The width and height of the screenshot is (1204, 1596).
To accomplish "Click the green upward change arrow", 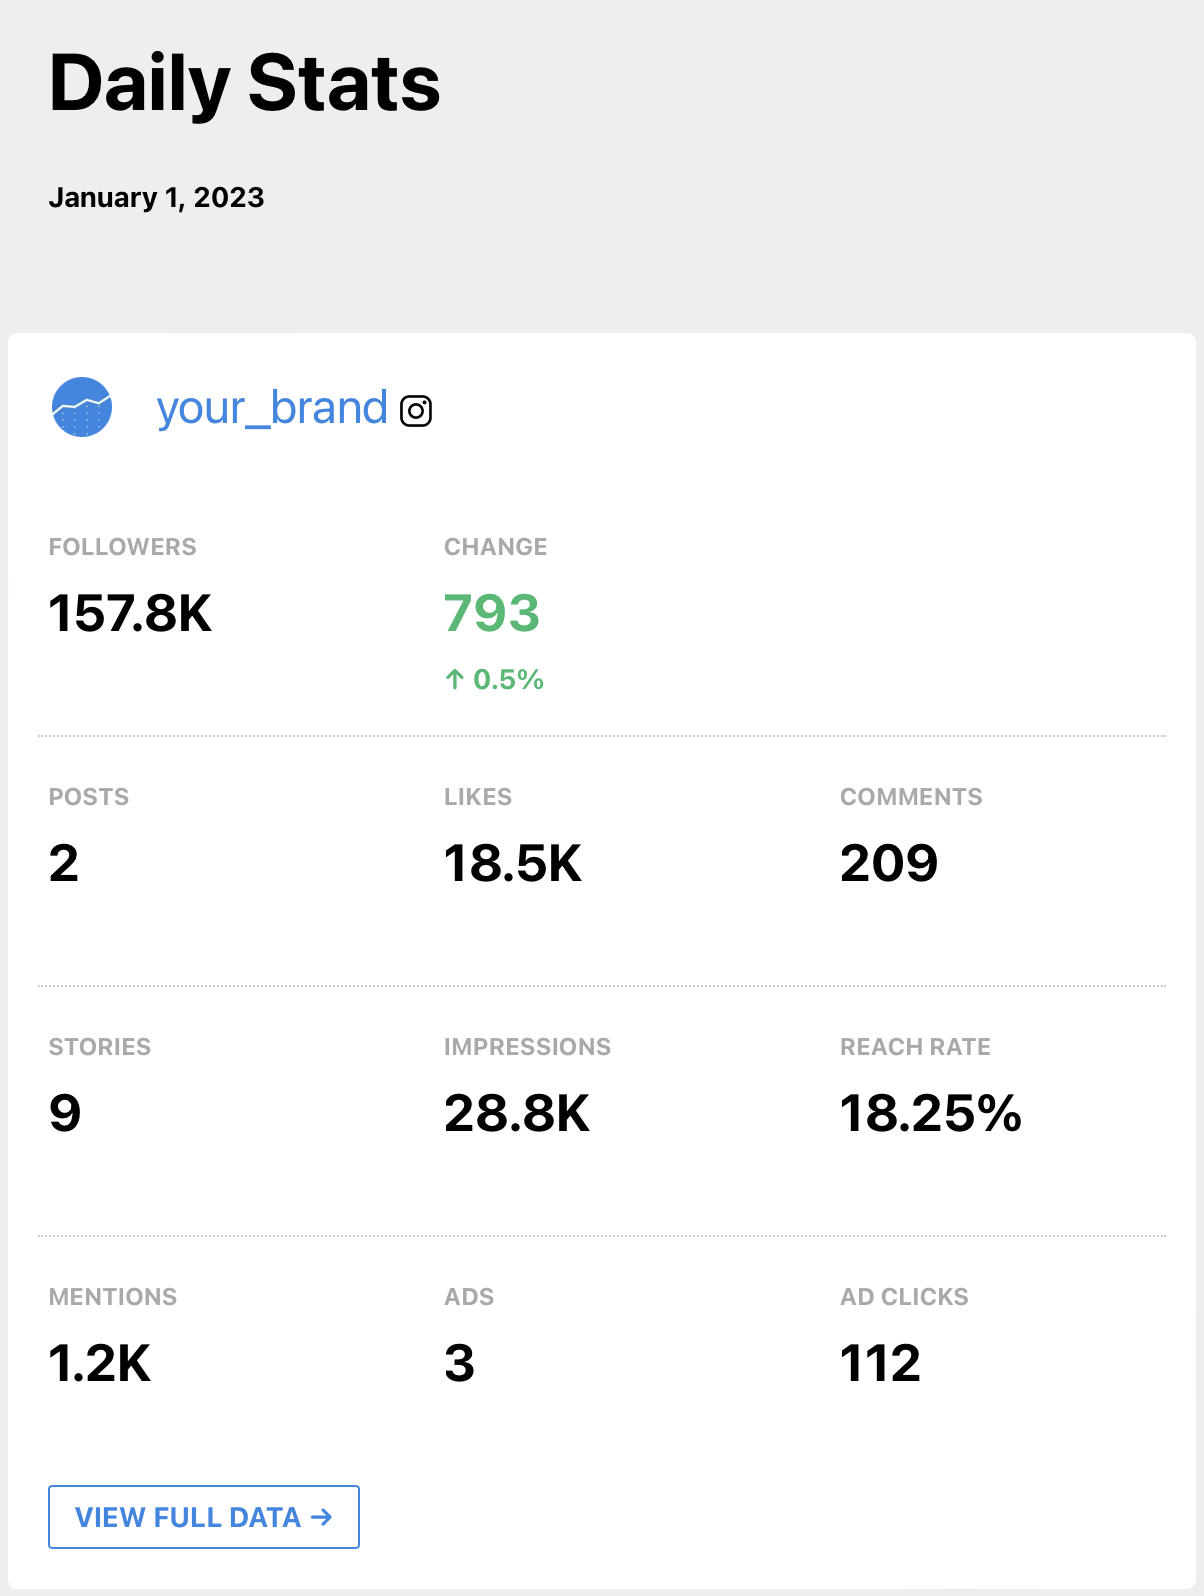I will [455, 680].
